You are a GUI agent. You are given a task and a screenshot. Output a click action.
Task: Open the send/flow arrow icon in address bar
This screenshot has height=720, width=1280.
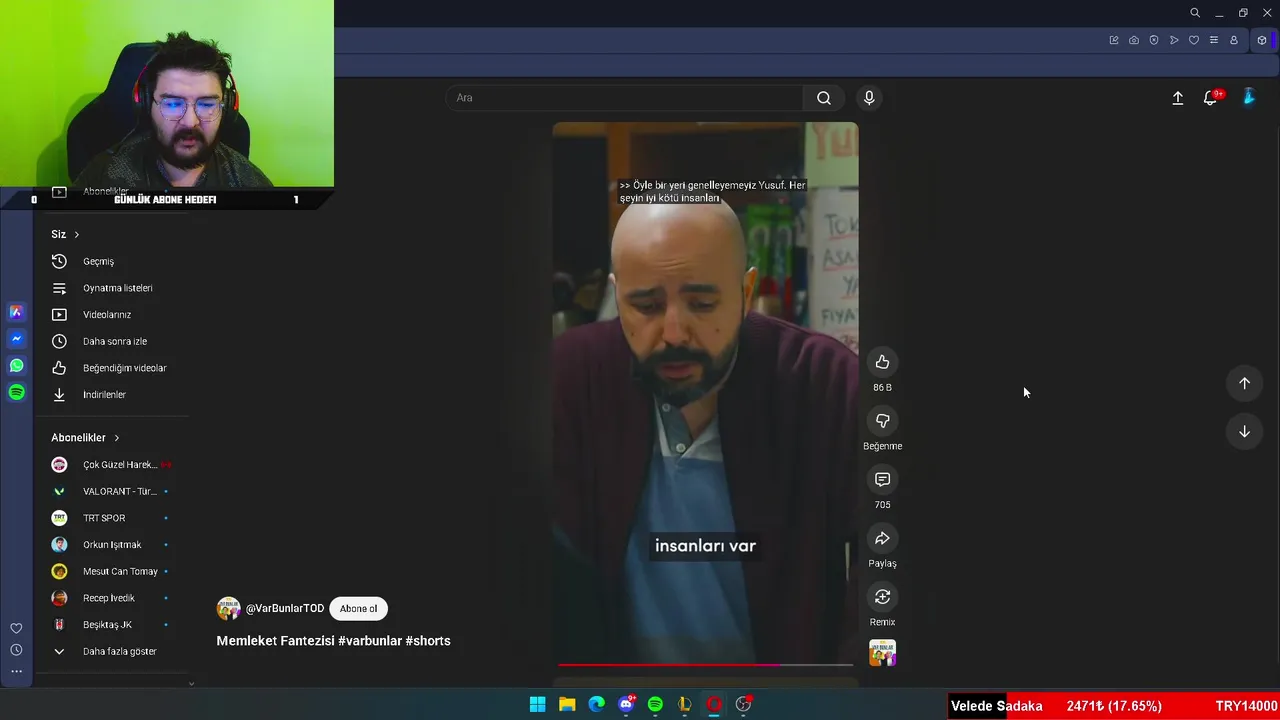1174,40
